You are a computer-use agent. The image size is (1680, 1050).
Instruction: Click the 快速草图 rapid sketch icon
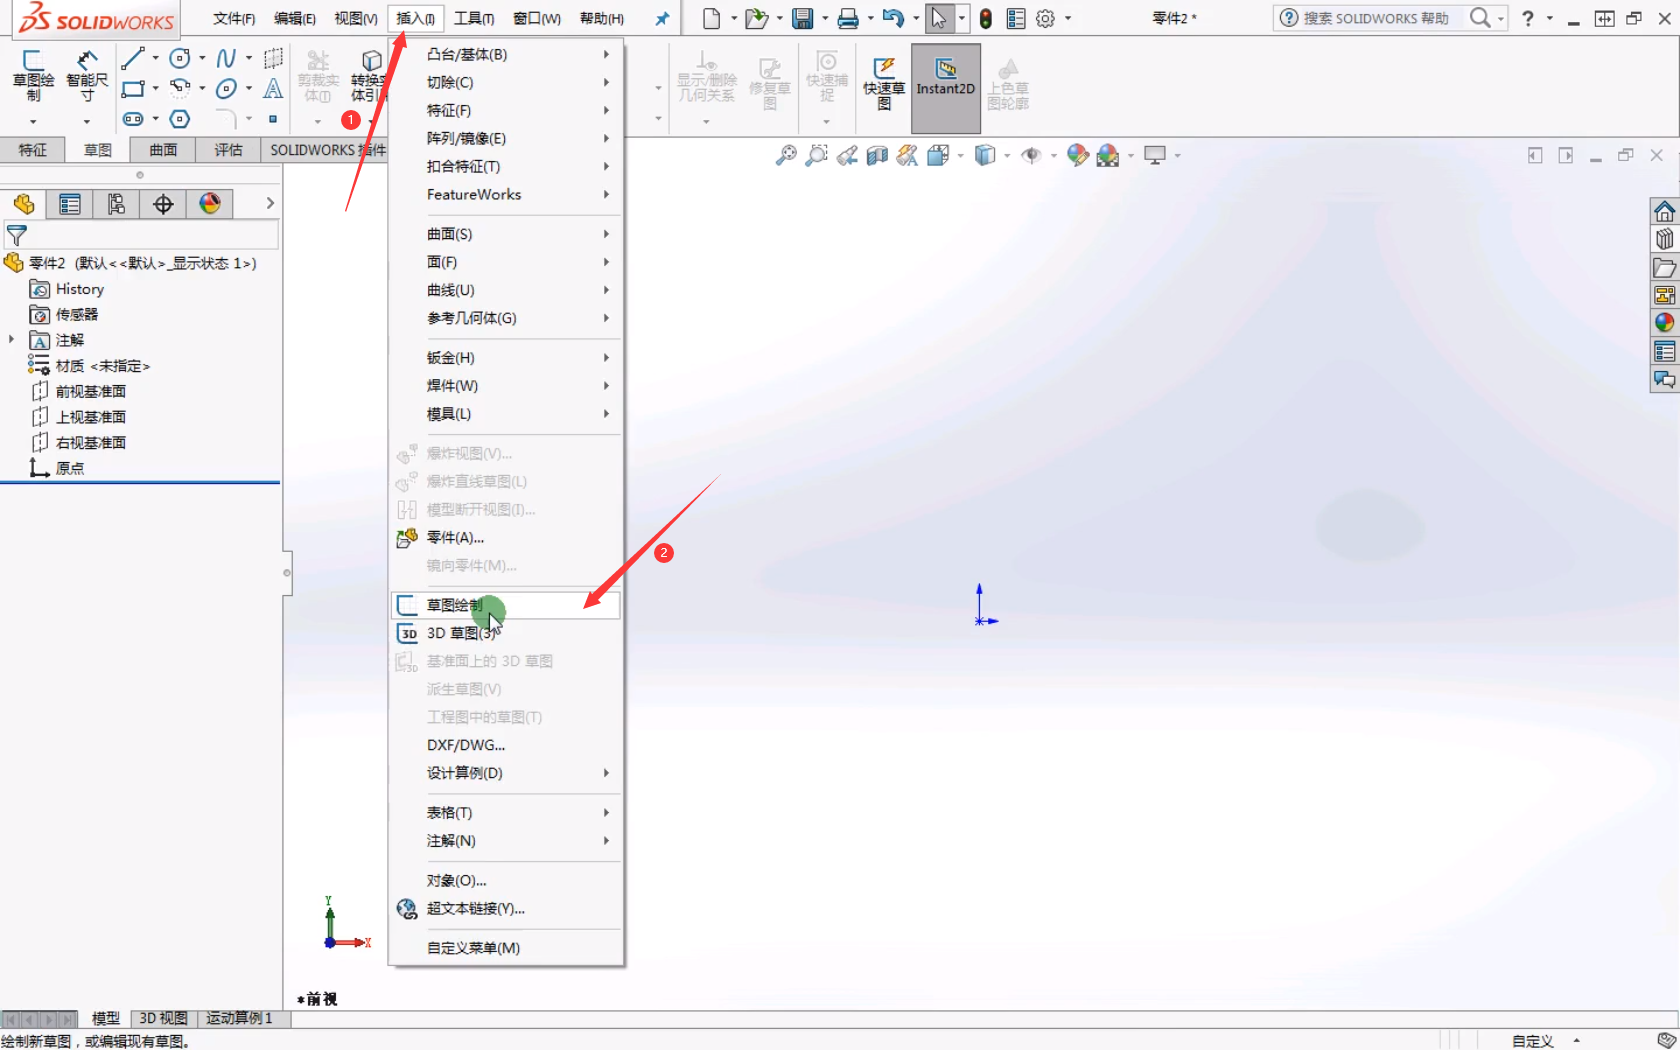[x=884, y=84]
